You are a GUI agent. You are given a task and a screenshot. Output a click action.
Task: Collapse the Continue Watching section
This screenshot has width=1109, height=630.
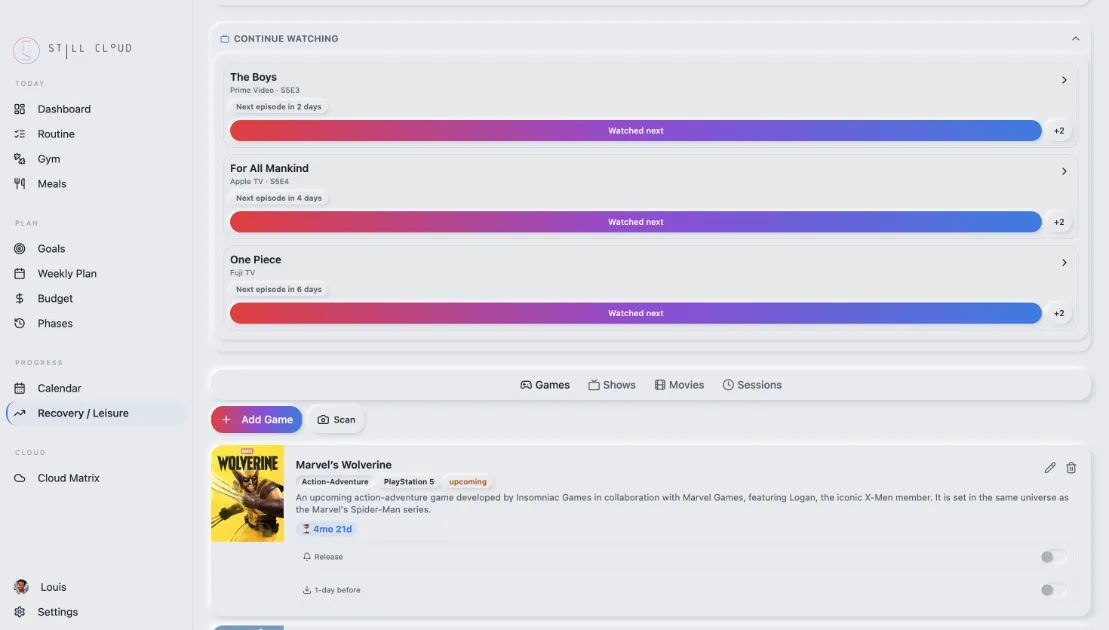[1075, 39]
